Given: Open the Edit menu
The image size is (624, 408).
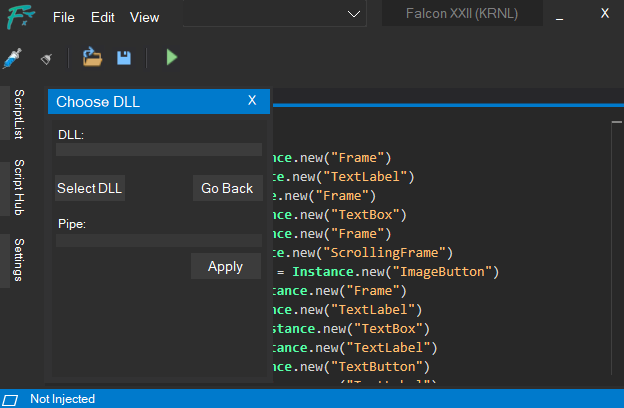Looking at the screenshot, I should click(103, 18).
